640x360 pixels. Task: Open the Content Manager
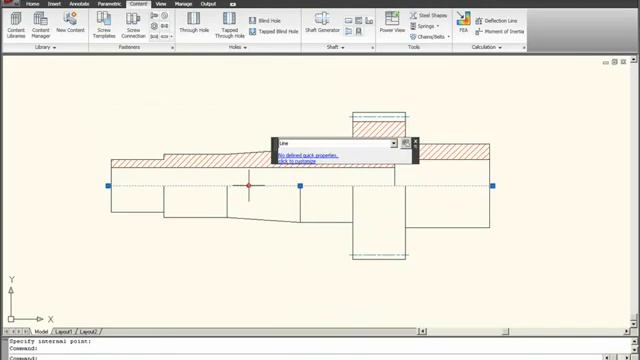coord(41,25)
